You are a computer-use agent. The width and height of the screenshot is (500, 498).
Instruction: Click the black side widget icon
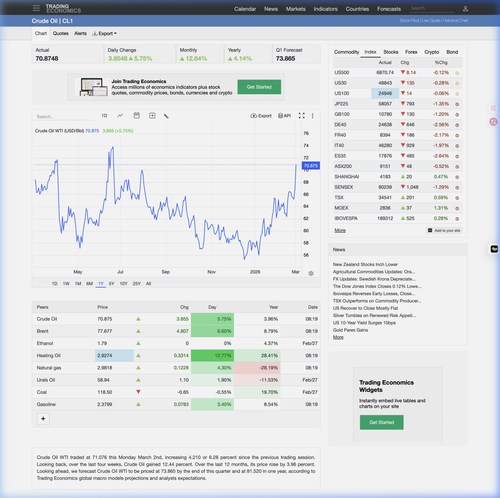pos(494,249)
